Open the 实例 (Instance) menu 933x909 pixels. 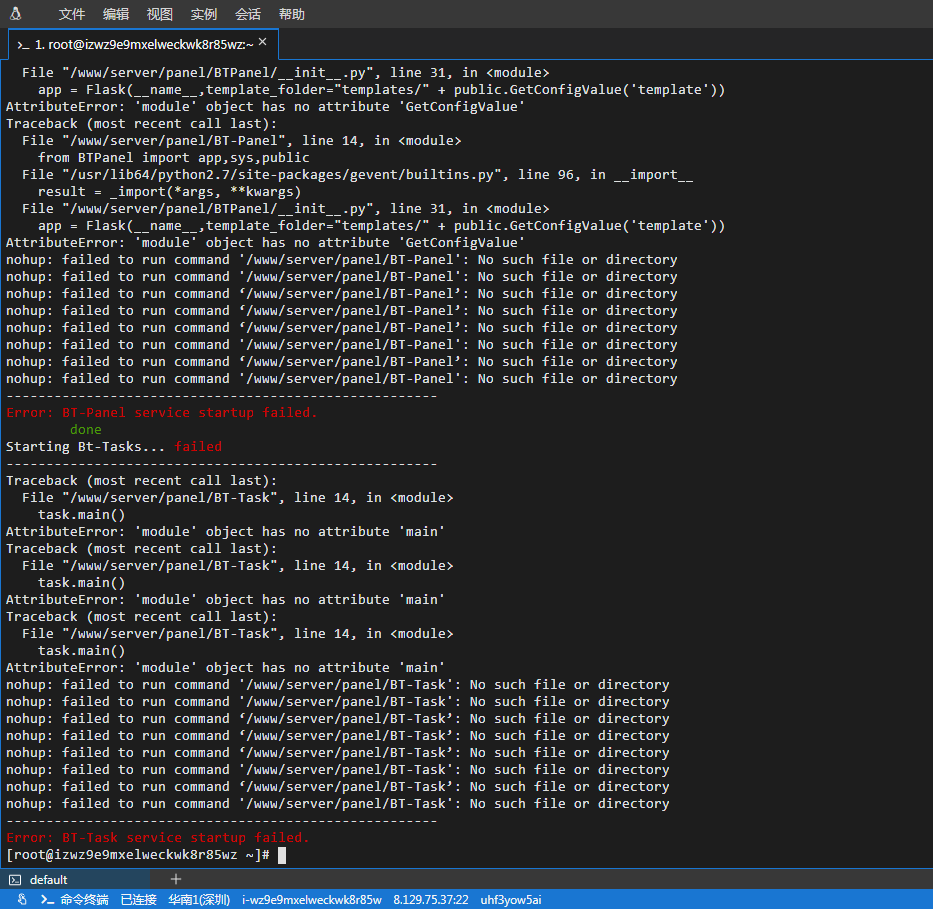tap(204, 14)
